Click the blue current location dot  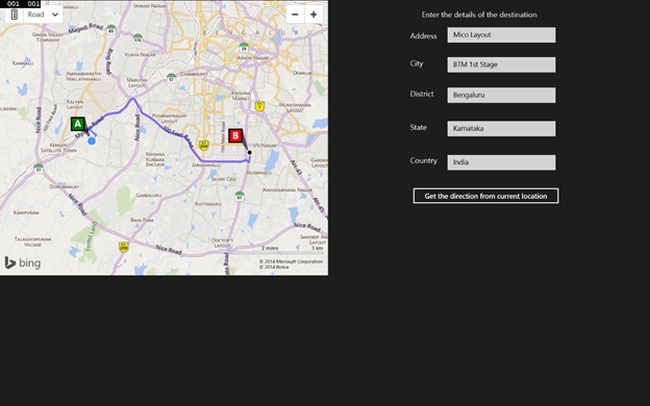point(92,141)
